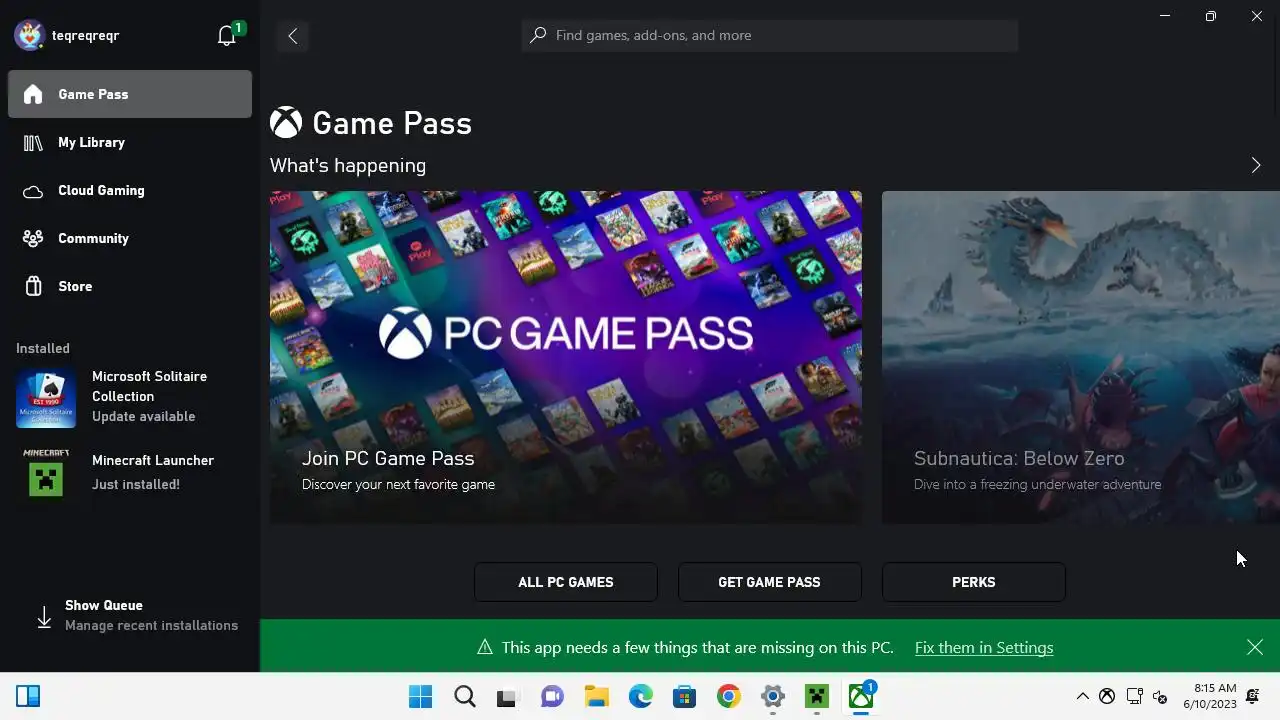Open Widgets button on taskbar
This screenshot has width=1280, height=720.
28,696
